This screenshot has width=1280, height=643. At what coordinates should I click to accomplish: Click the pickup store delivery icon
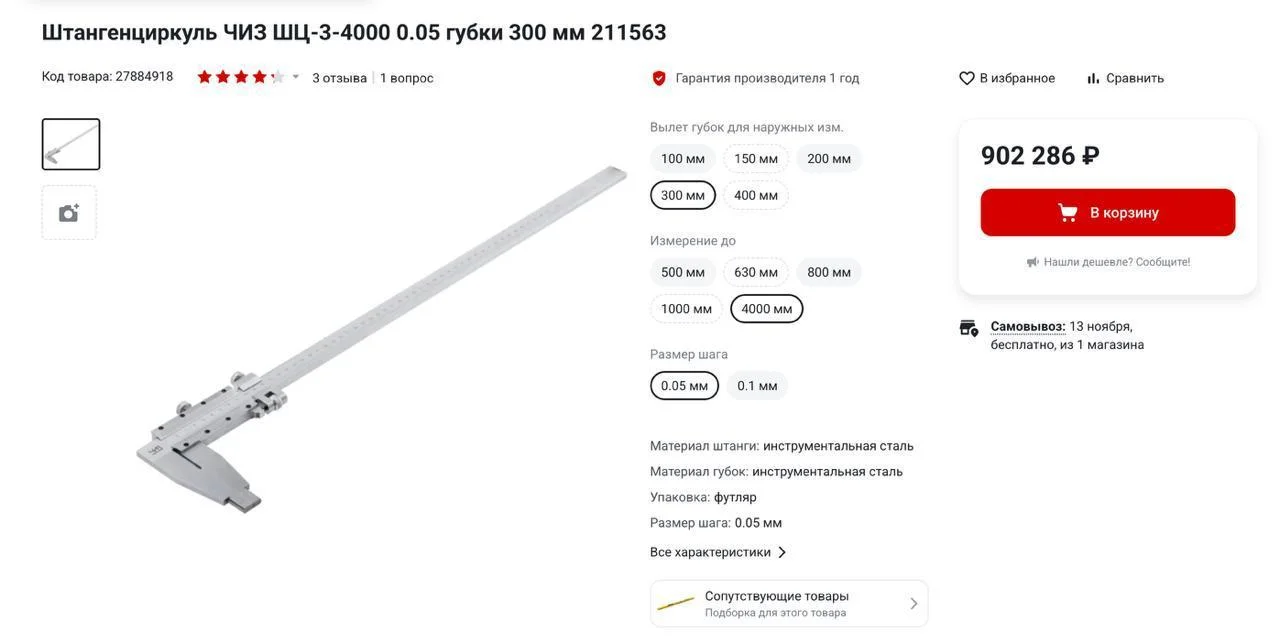point(969,328)
